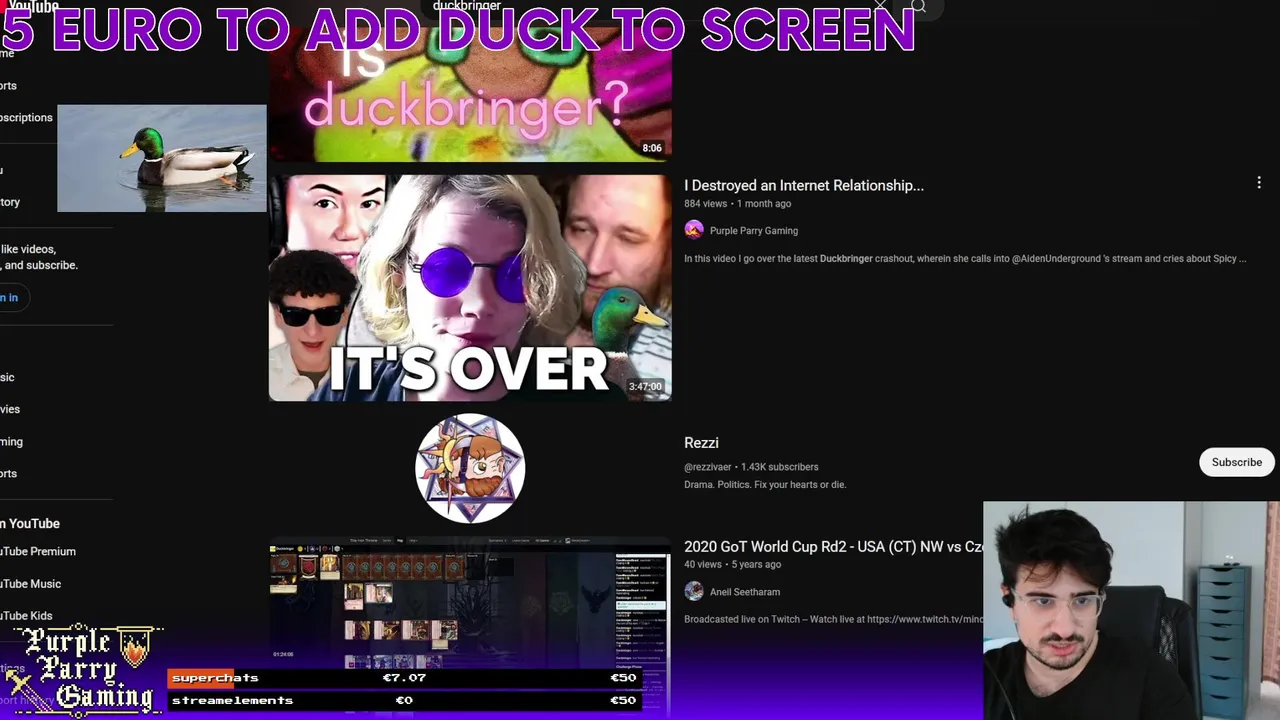This screenshot has height=720, width=1280.
Task: Open the Purple Parry Gaming channel name link
Action: click(754, 231)
